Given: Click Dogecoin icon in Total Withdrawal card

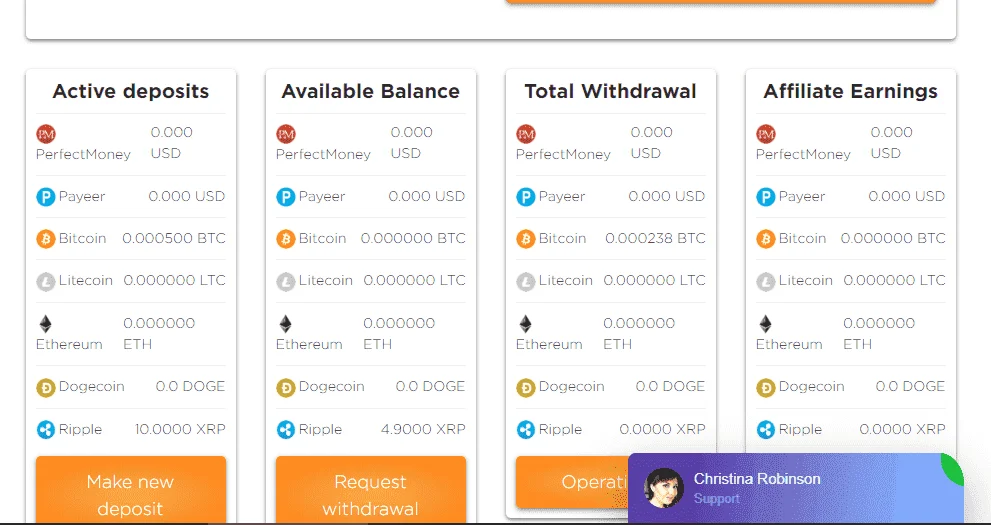Looking at the screenshot, I should (x=526, y=387).
